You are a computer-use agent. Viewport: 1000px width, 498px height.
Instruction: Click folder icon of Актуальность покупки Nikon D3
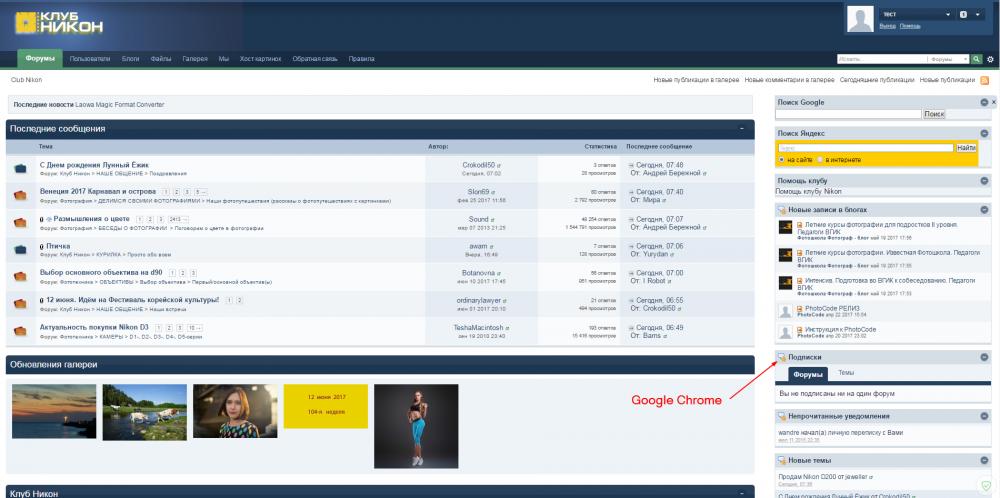[20, 330]
